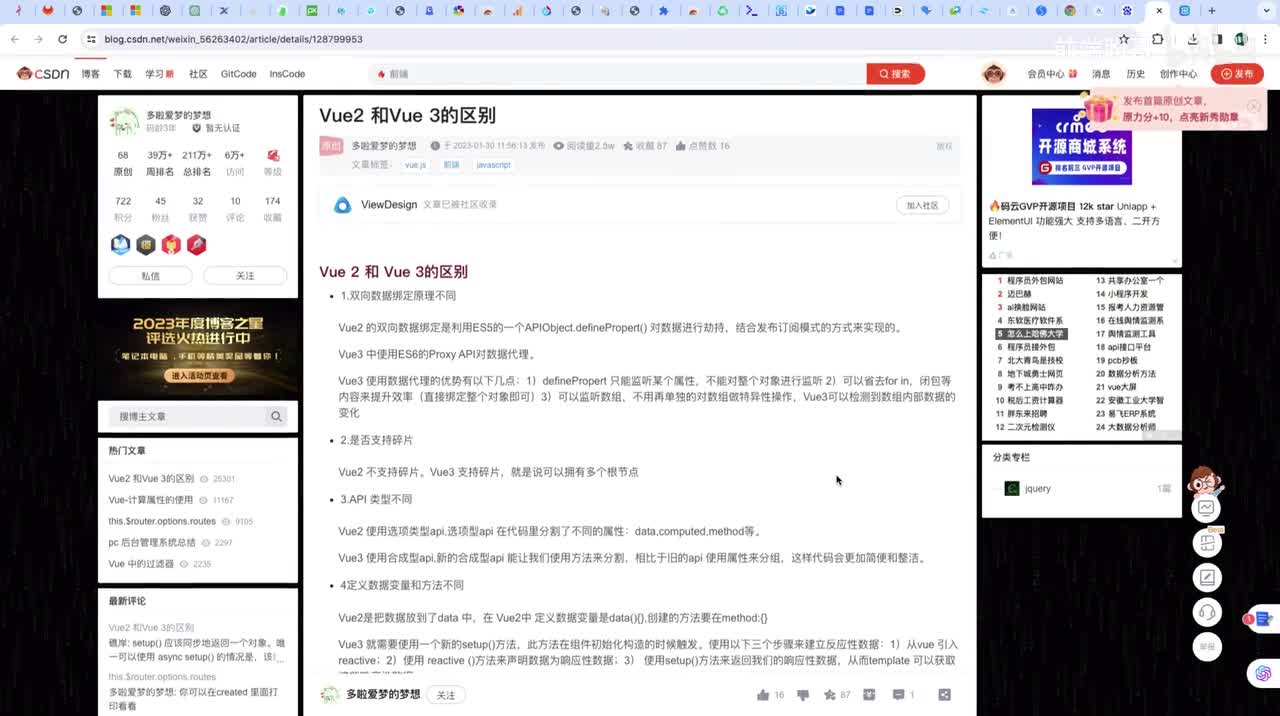The width and height of the screenshot is (1280, 716).
Task: Click the red 发布 publish button
Action: coord(1237,74)
